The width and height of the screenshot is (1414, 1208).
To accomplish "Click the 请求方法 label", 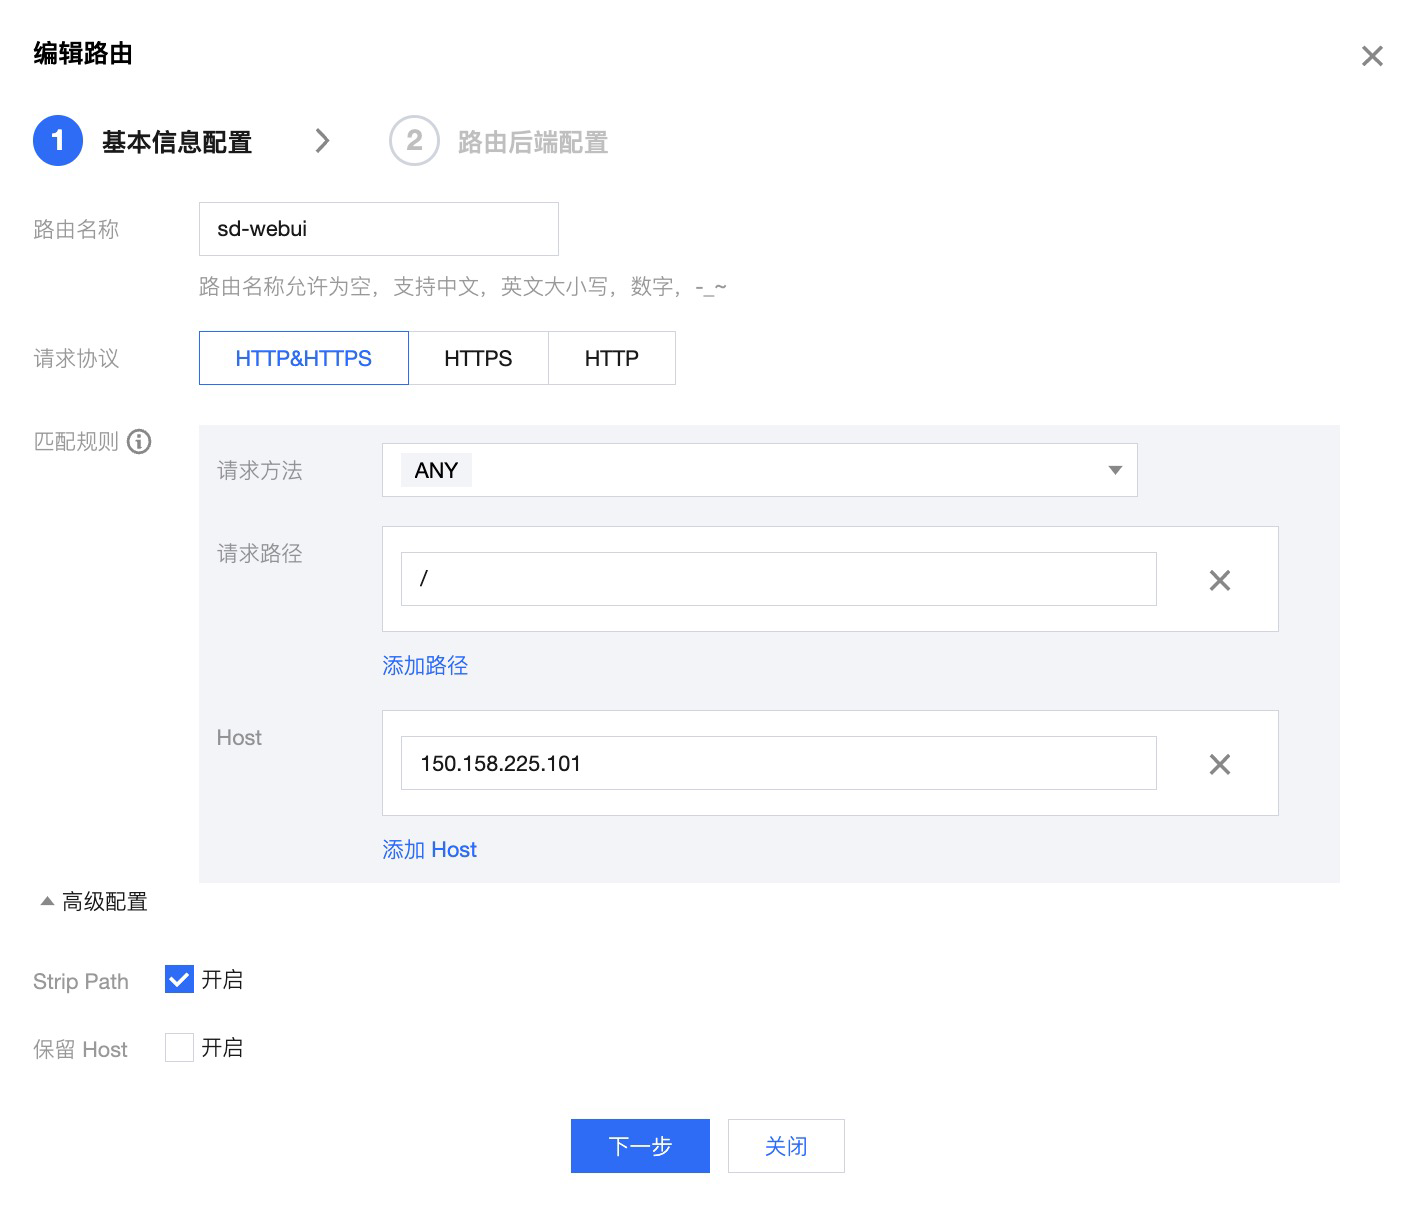I will click(259, 470).
